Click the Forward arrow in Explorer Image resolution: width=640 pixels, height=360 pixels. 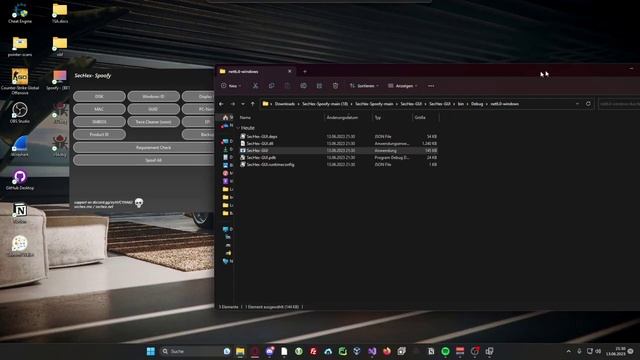233,104
